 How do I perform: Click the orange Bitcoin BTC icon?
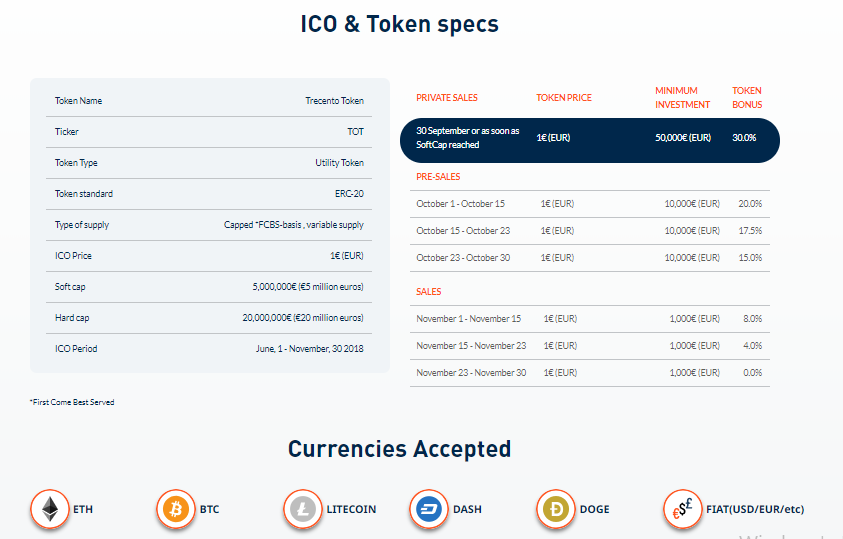[176, 509]
